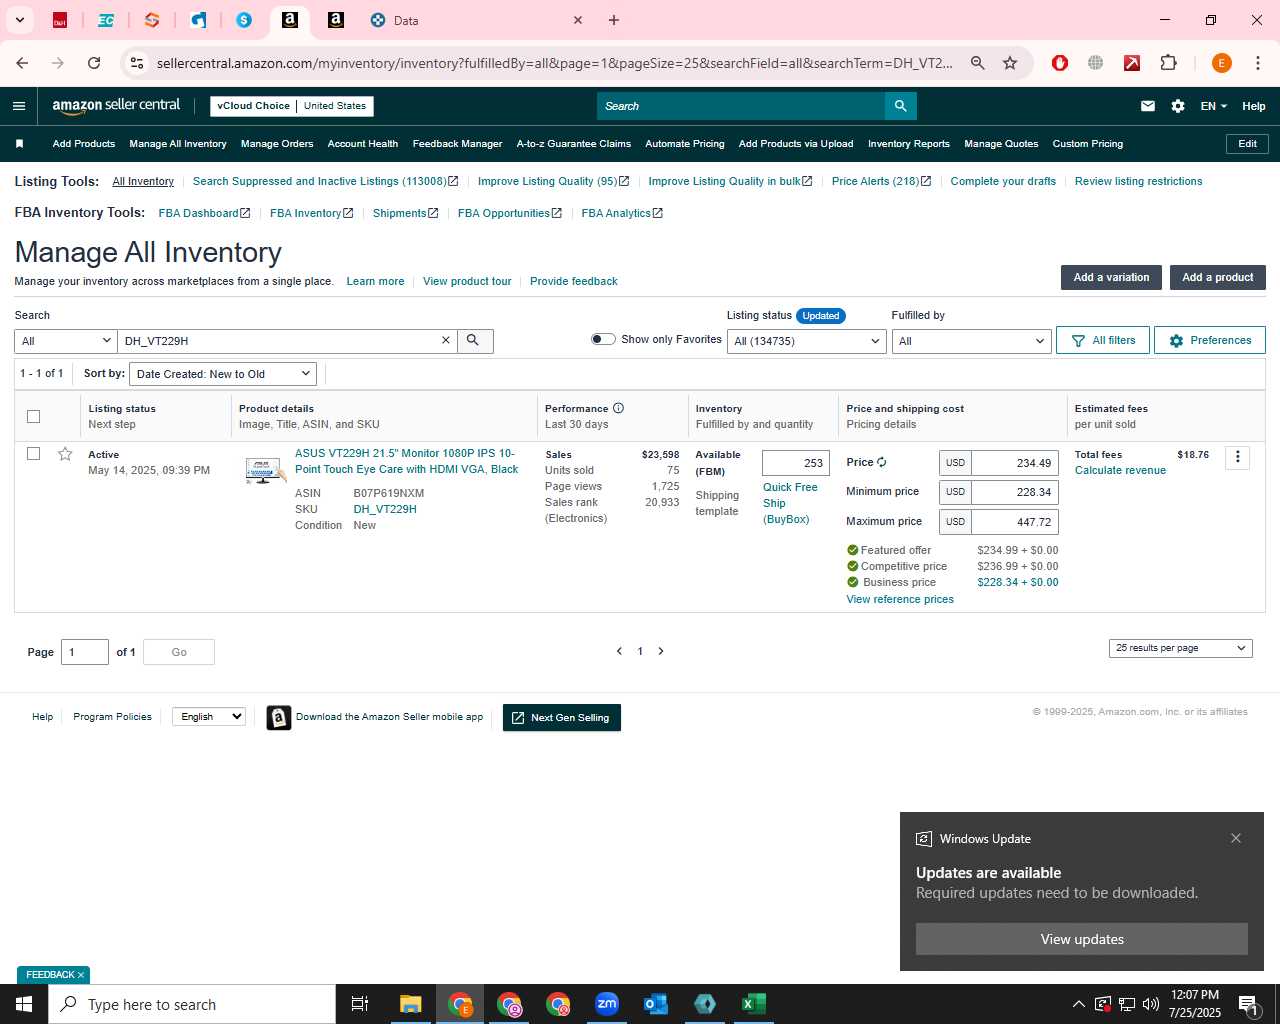
Task: Click the available quantity field 253
Action: click(x=796, y=463)
